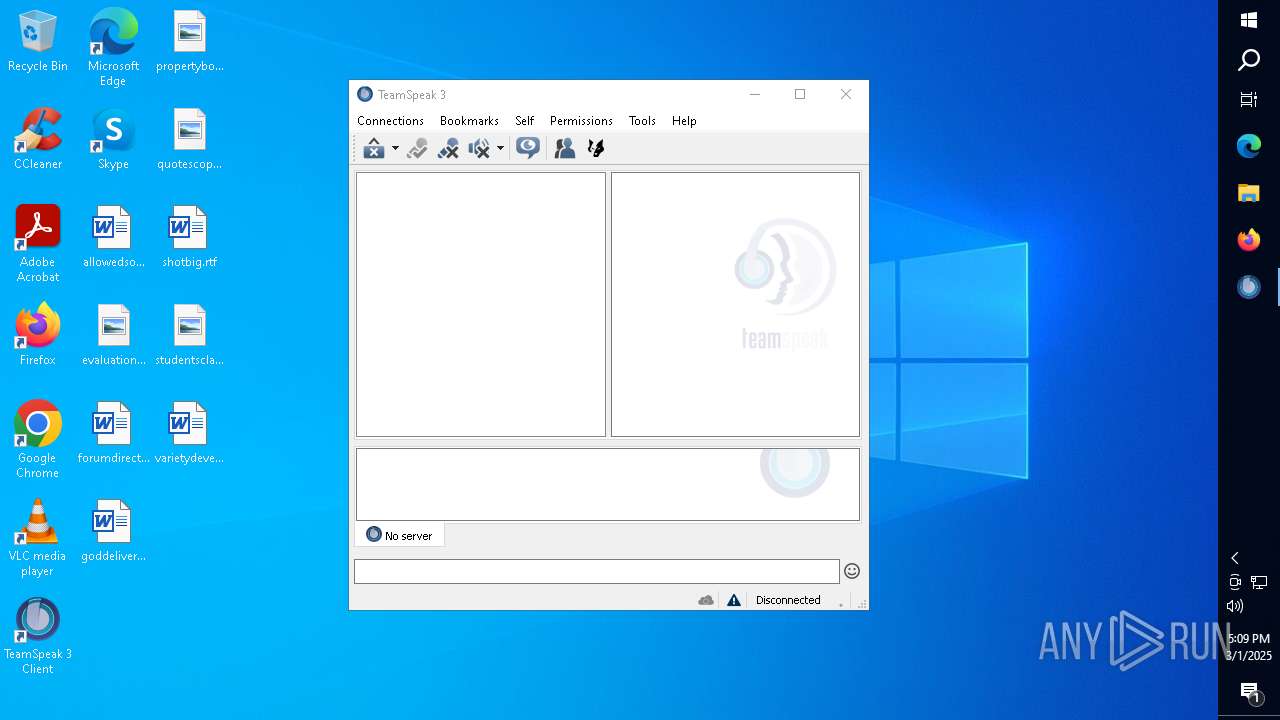Open notification center icon
This screenshot has width=1280, height=720.
click(x=1249, y=692)
